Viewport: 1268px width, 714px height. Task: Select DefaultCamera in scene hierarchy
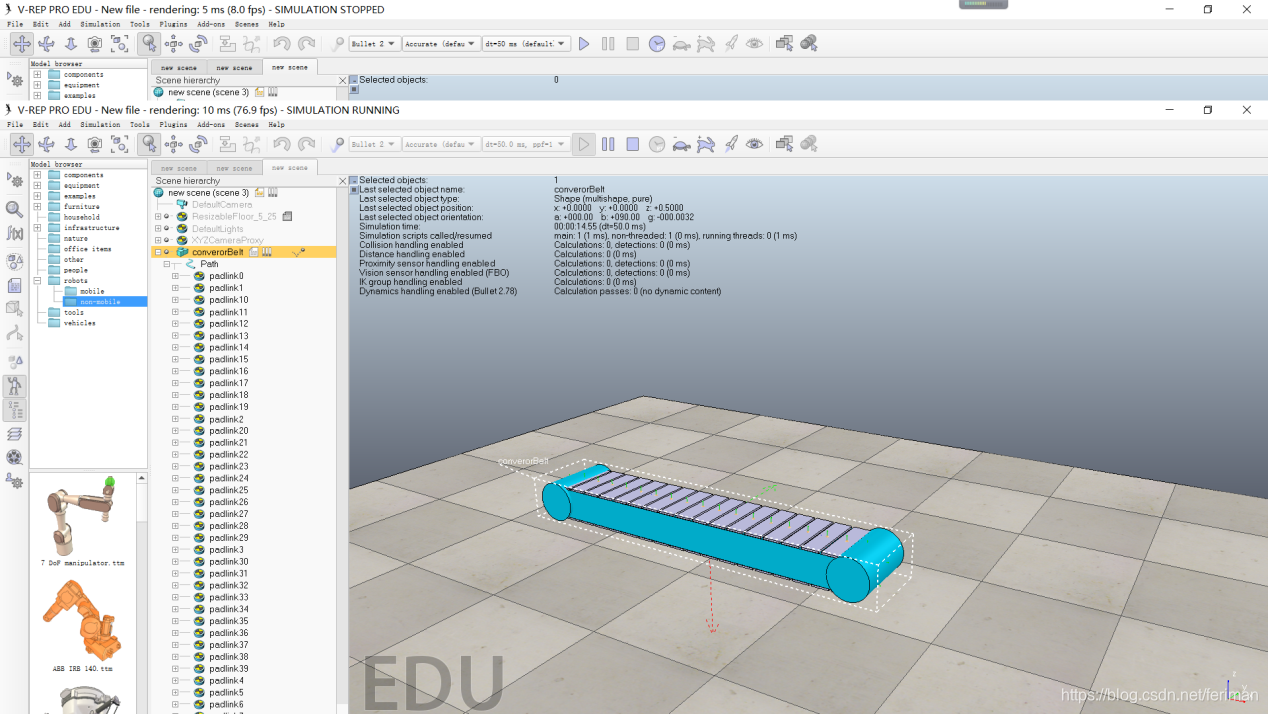click(222, 205)
